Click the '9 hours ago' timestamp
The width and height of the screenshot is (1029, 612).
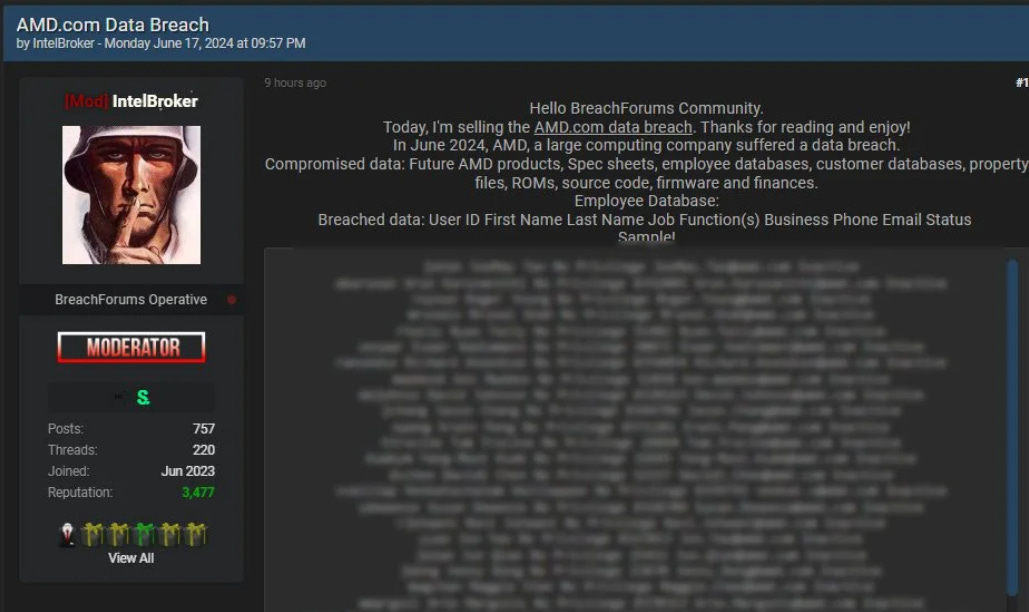point(295,83)
